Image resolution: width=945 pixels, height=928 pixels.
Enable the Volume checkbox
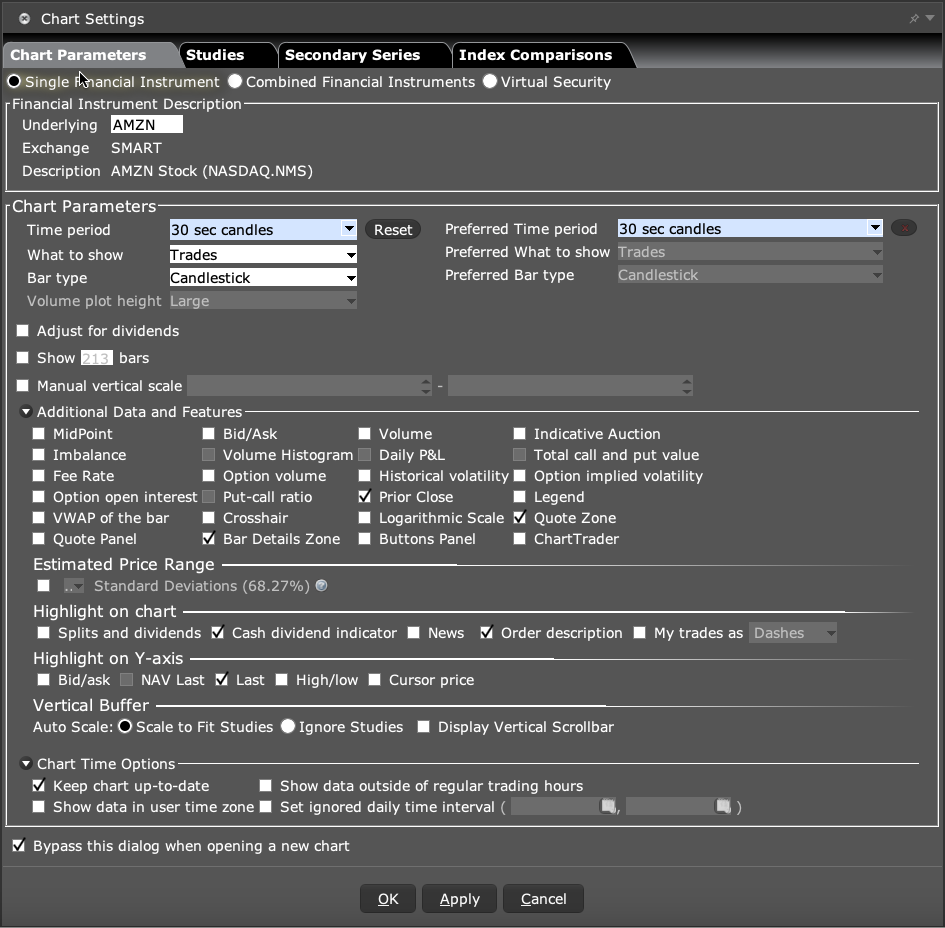point(365,434)
